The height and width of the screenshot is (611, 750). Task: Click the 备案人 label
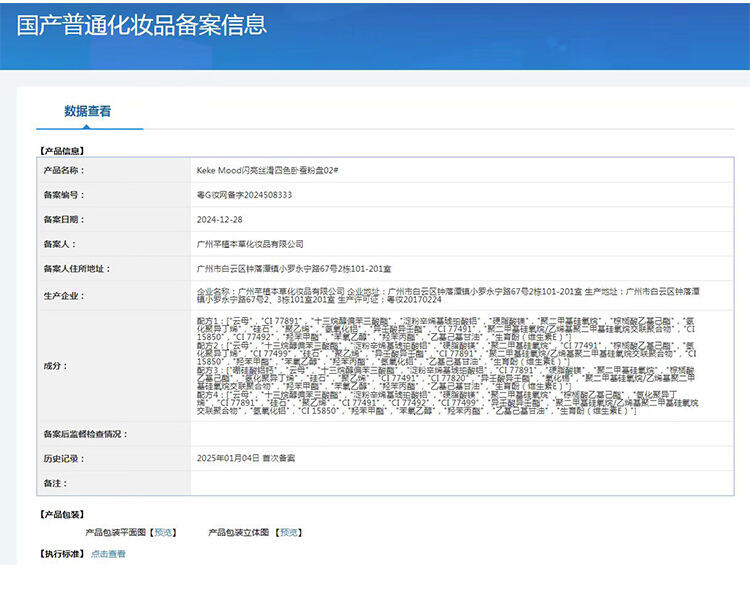point(59,244)
